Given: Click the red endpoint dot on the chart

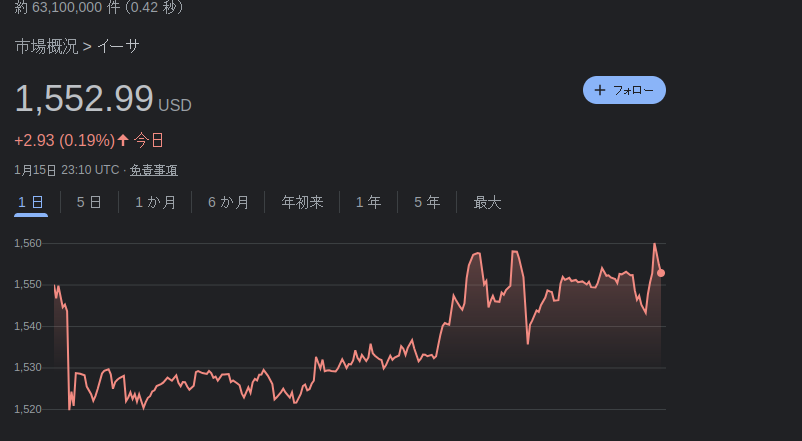Looking at the screenshot, I should coord(661,273).
